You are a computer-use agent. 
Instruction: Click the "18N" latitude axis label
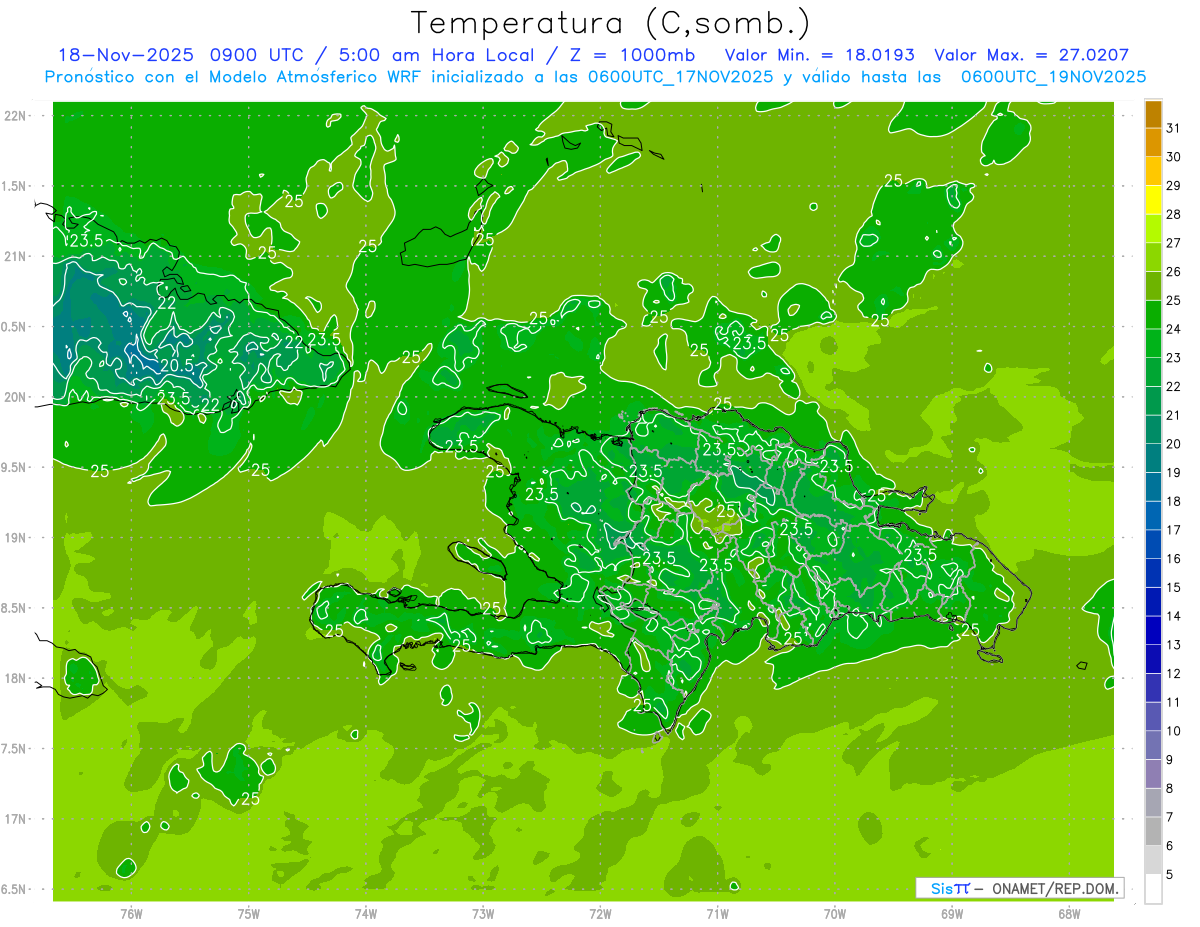point(17,678)
